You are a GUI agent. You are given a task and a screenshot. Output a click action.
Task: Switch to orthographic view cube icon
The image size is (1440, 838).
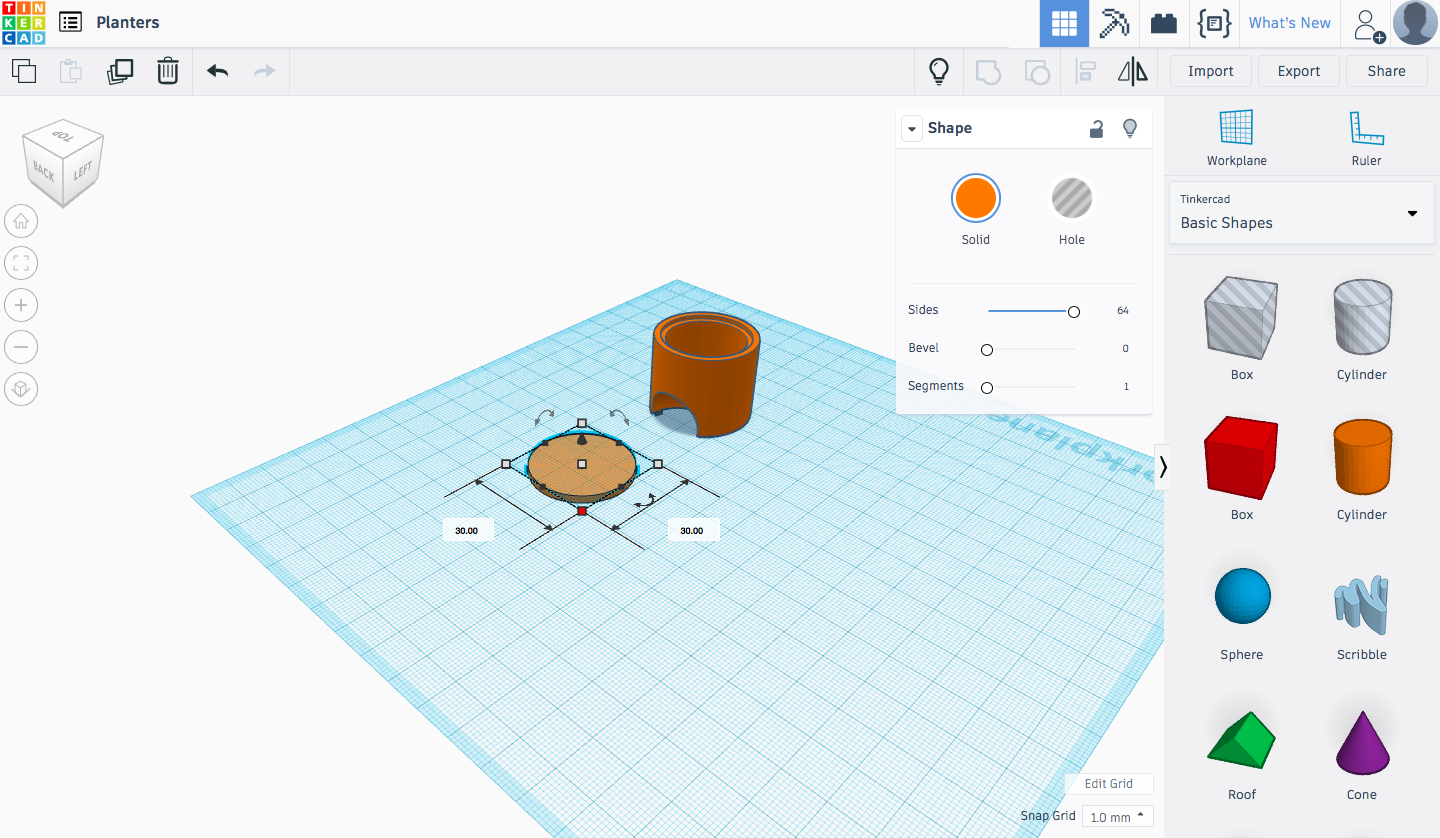[21, 389]
